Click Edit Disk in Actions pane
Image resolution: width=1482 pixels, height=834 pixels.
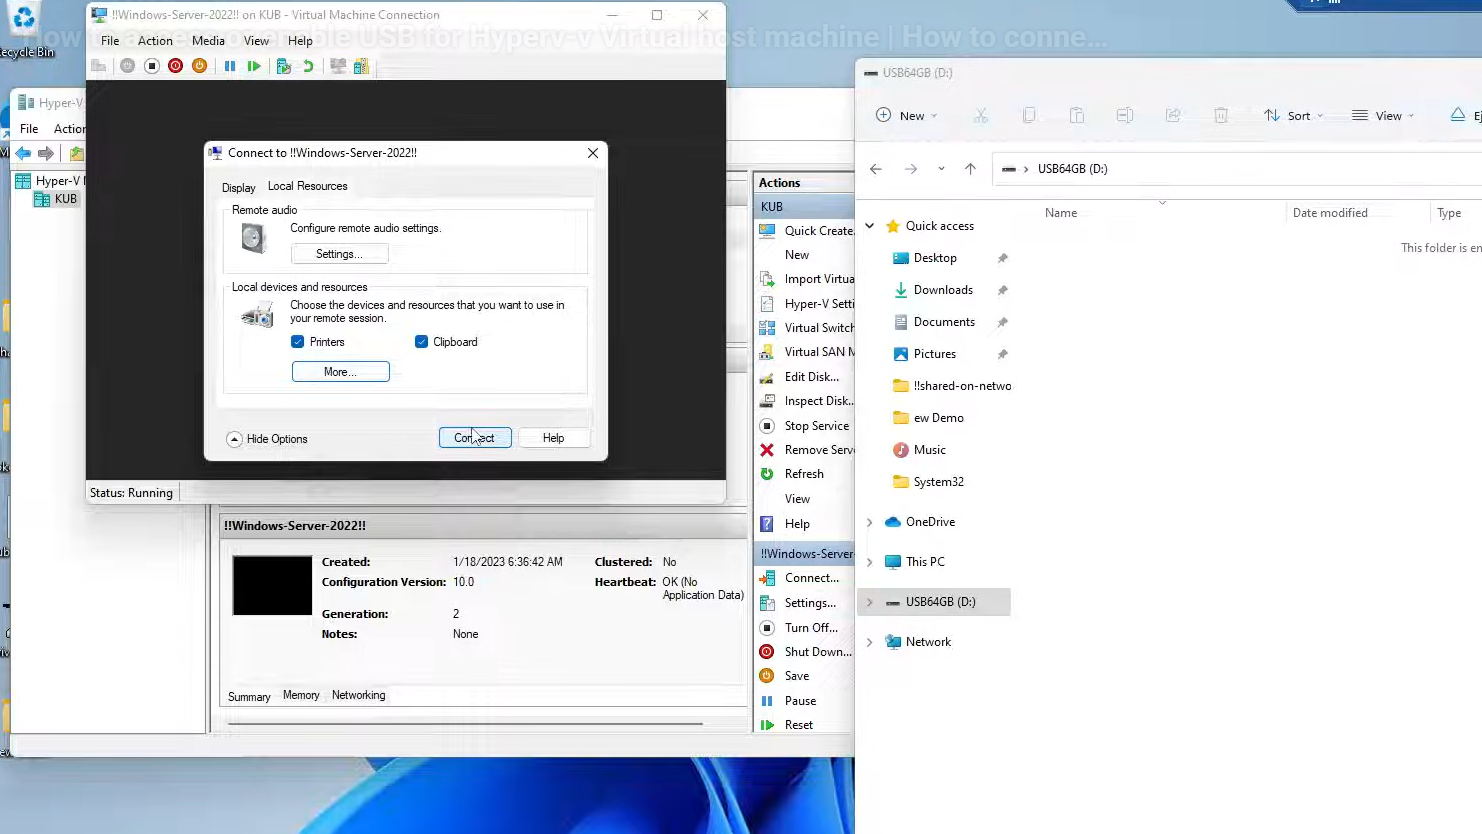pyautogui.click(x=810, y=377)
